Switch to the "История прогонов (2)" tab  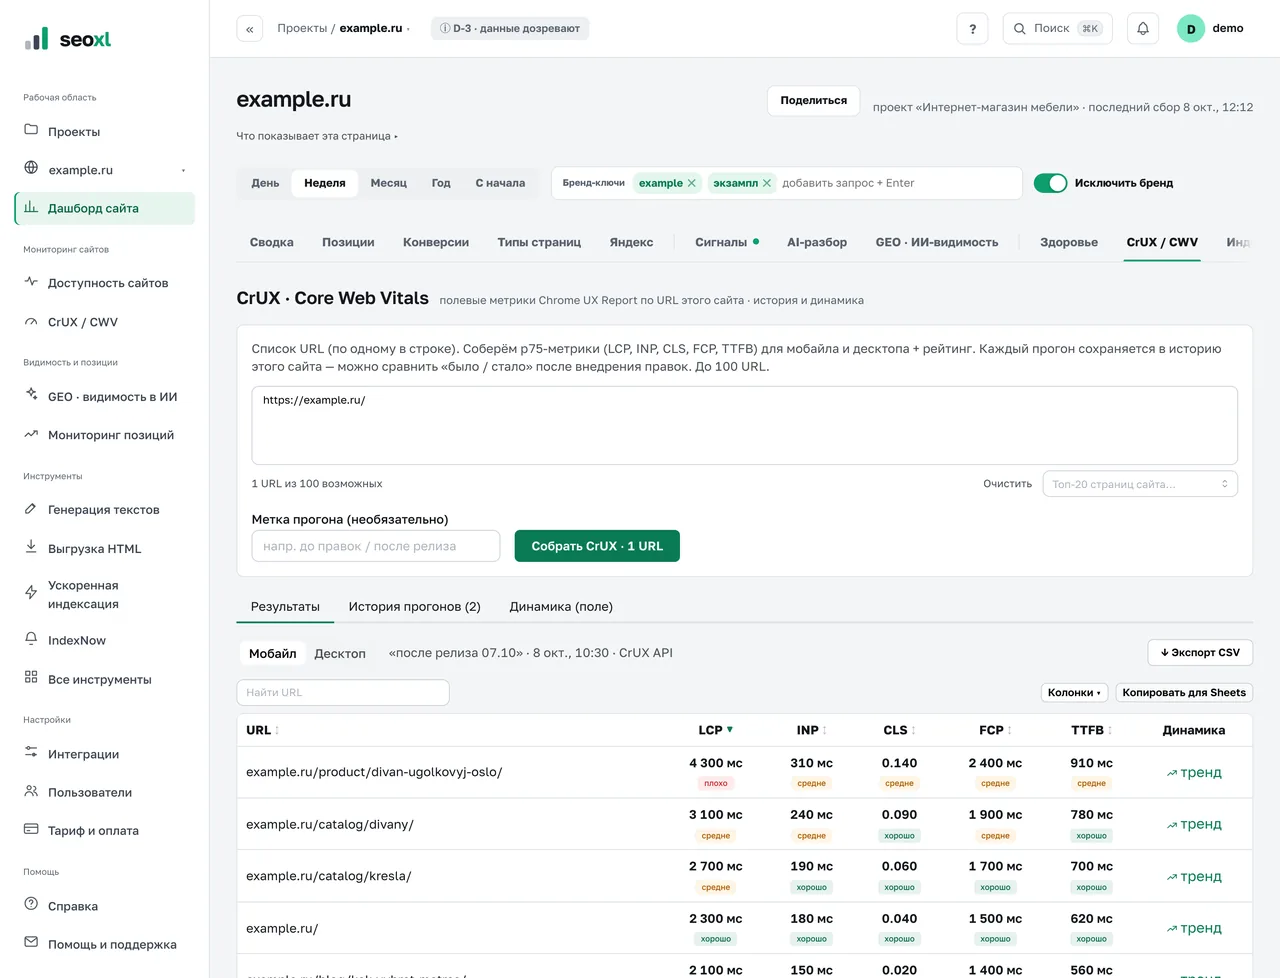coord(414,607)
